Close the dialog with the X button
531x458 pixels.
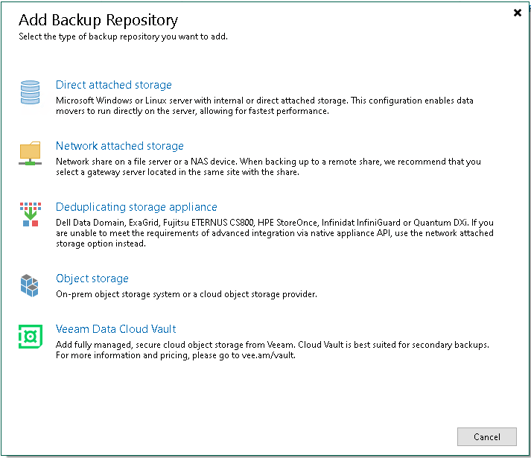pyautogui.click(x=517, y=13)
